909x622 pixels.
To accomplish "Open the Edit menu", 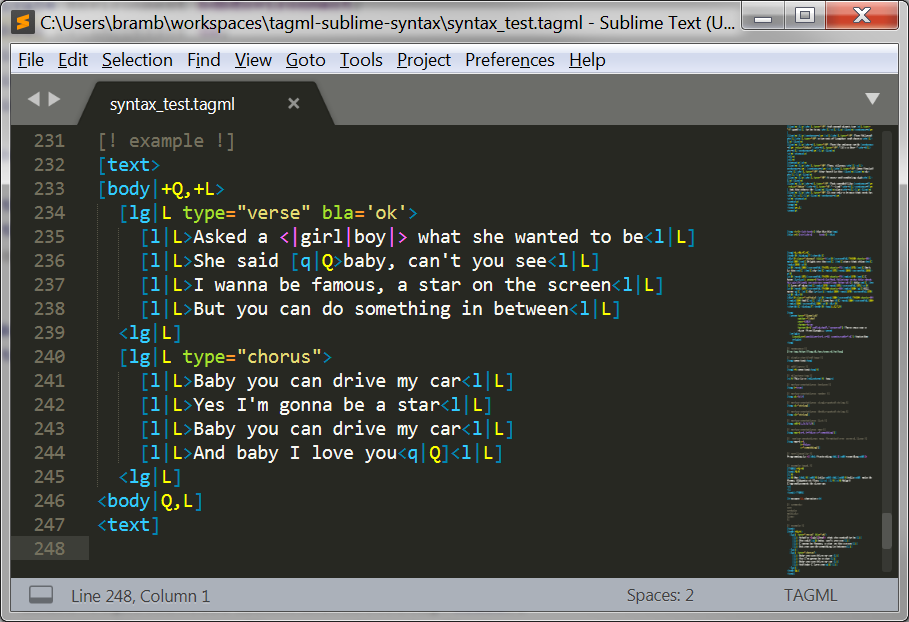I will tap(72, 60).
